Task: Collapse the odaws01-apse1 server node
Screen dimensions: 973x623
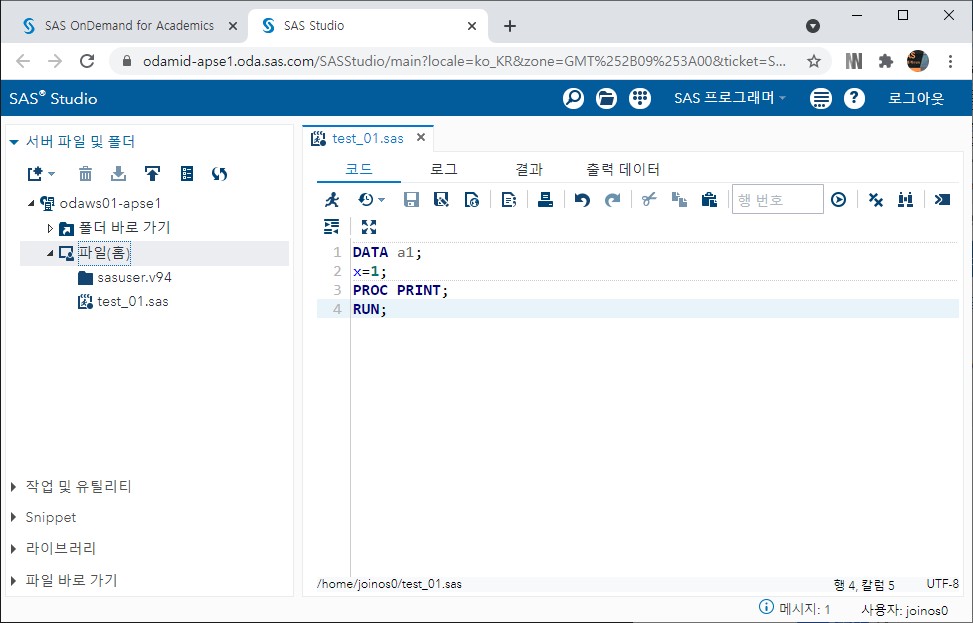Action: click(x=31, y=203)
